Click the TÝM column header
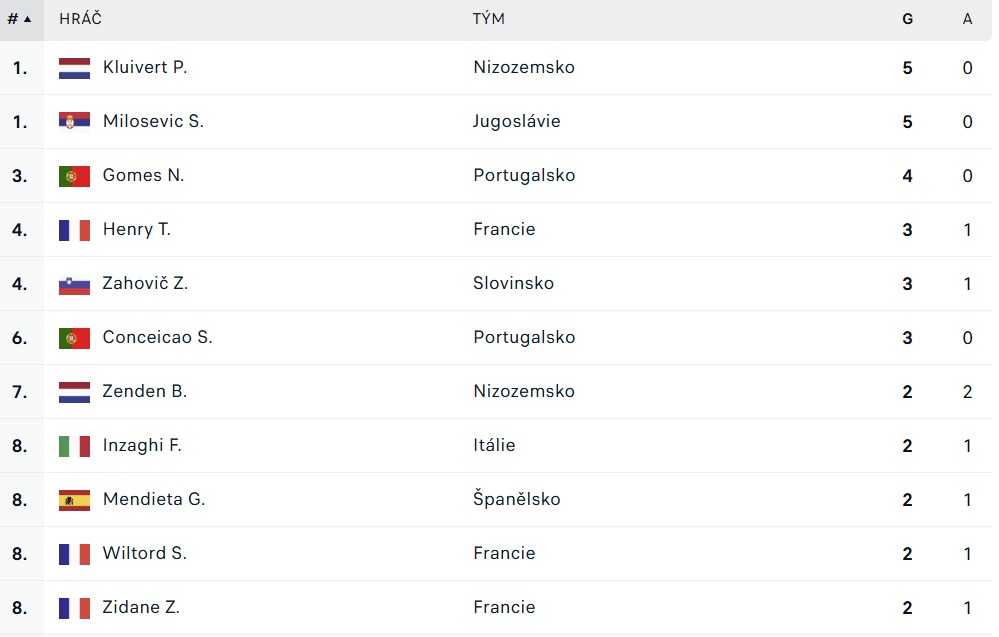Viewport: 999px width, 637px height. [489, 19]
